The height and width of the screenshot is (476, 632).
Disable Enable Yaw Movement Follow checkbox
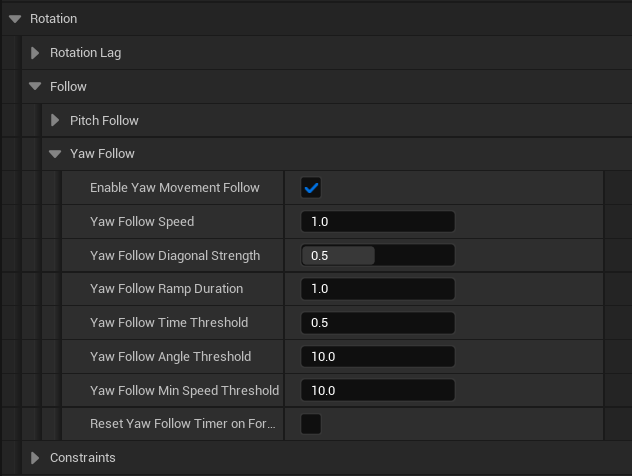pyautogui.click(x=311, y=188)
